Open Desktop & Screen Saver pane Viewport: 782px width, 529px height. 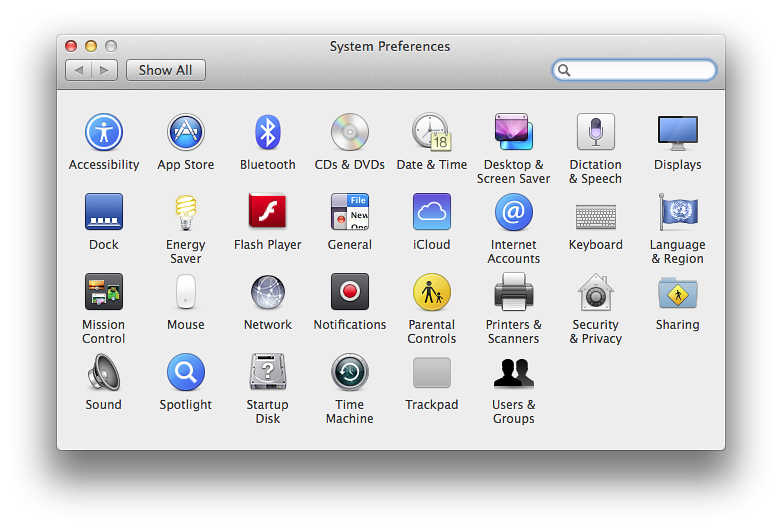click(514, 132)
